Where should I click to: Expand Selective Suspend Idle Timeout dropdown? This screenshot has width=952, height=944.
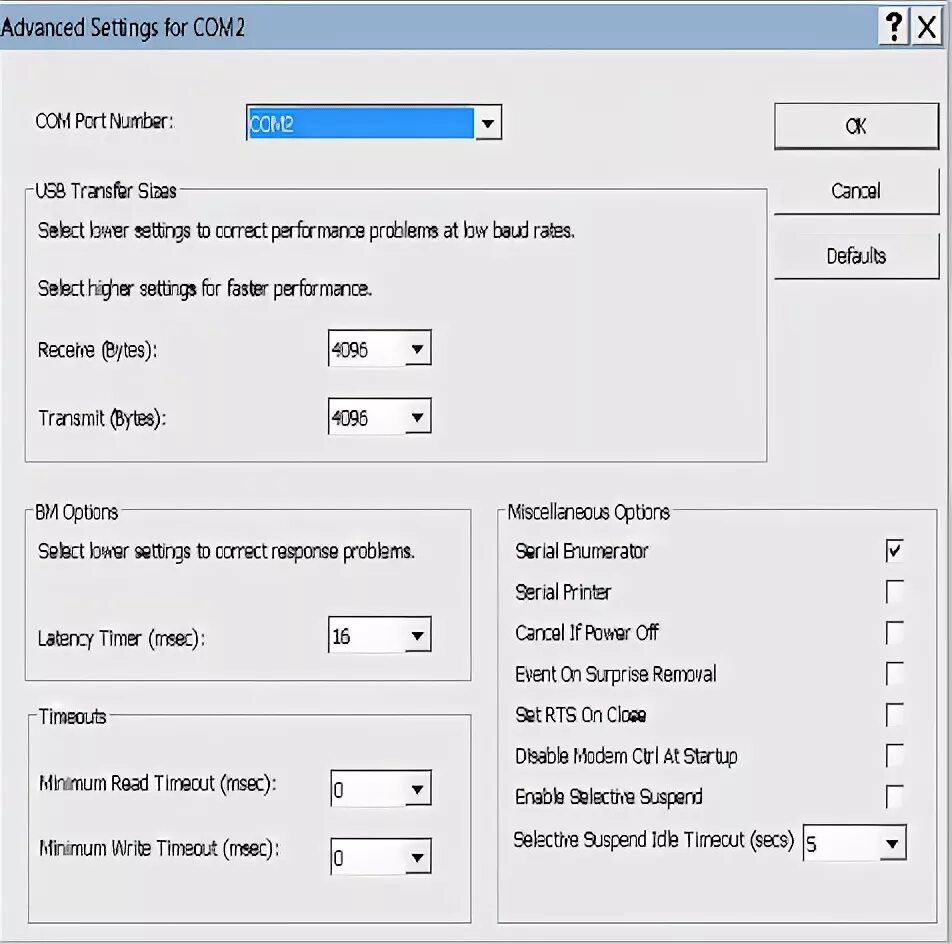(x=892, y=843)
